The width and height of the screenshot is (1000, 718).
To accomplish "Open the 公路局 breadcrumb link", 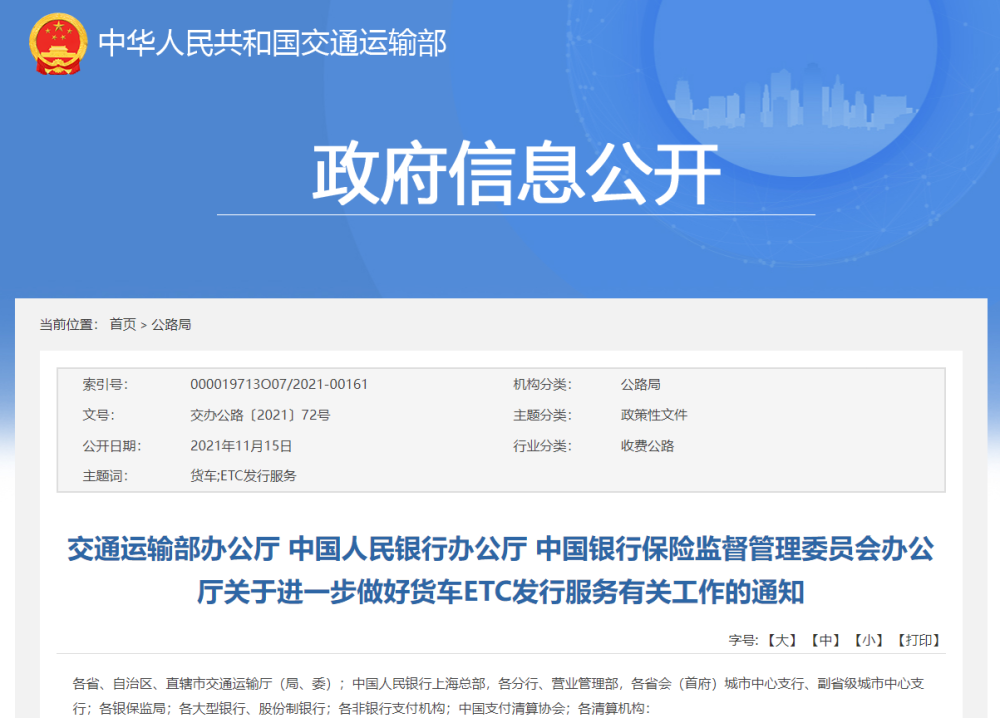I will tap(173, 323).
